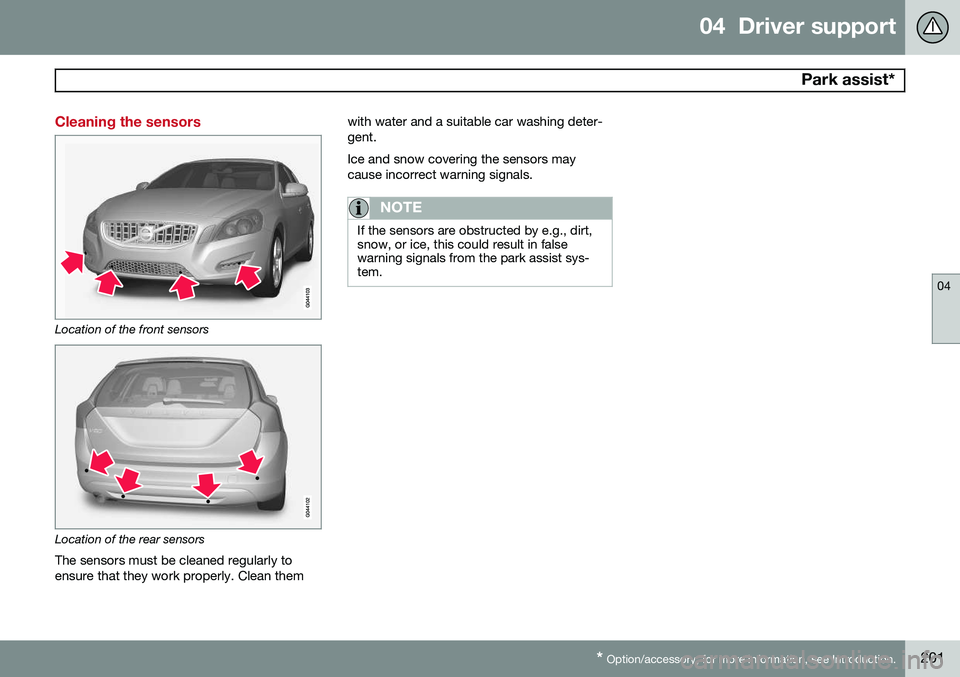
Task: Click the 'Location of the front sensors' caption
Action: pyautogui.click(x=132, y=329)
